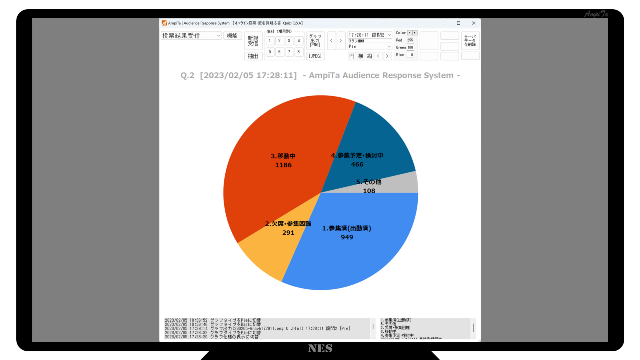Image resolution: width=640 pixels, height=360 pixels.
Task: Click the Red value input field
Action: tap(411, 40)
